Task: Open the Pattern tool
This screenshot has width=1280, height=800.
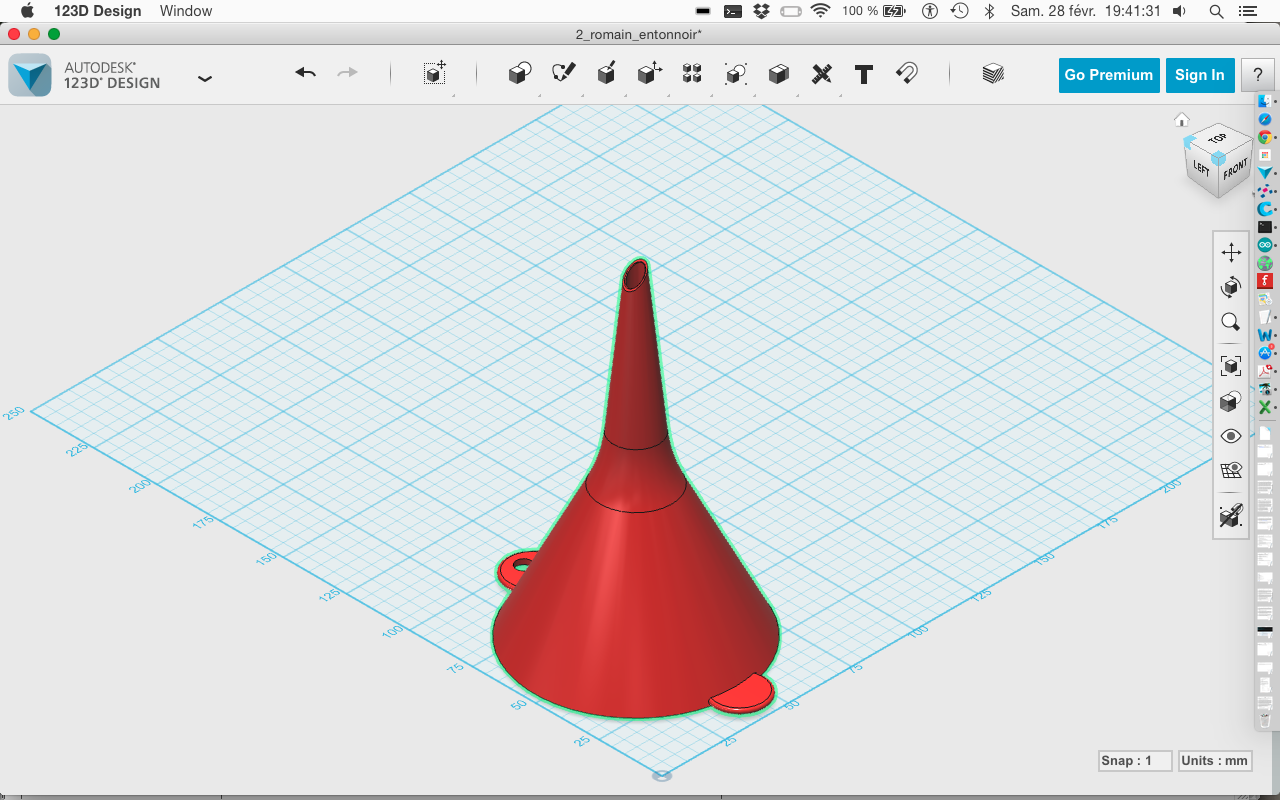Action: [692, 74]
